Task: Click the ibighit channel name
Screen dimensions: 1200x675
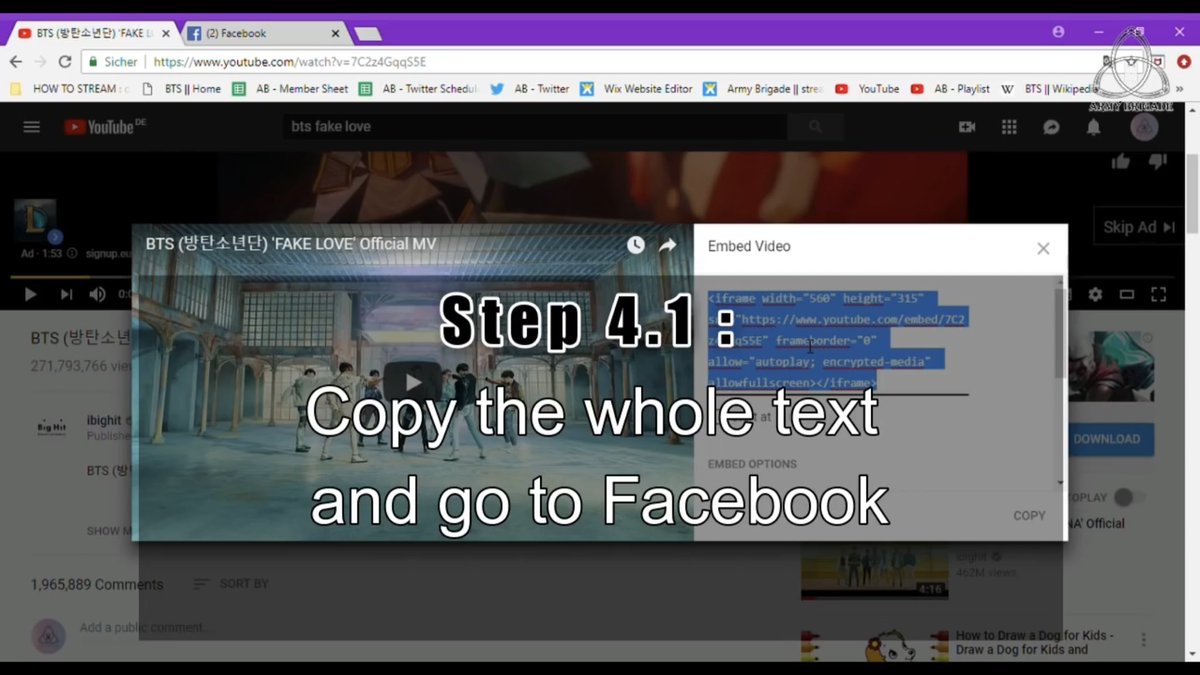Action: (x=104, y=421)
